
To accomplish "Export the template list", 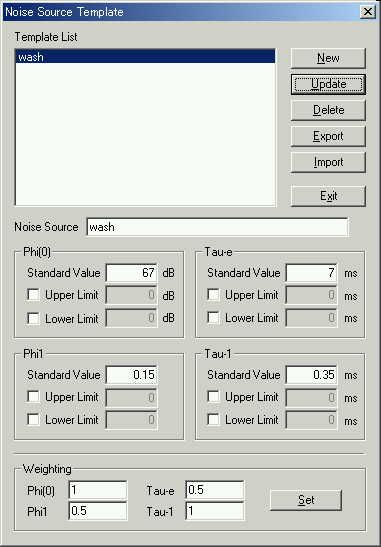I will click(328, 136).
